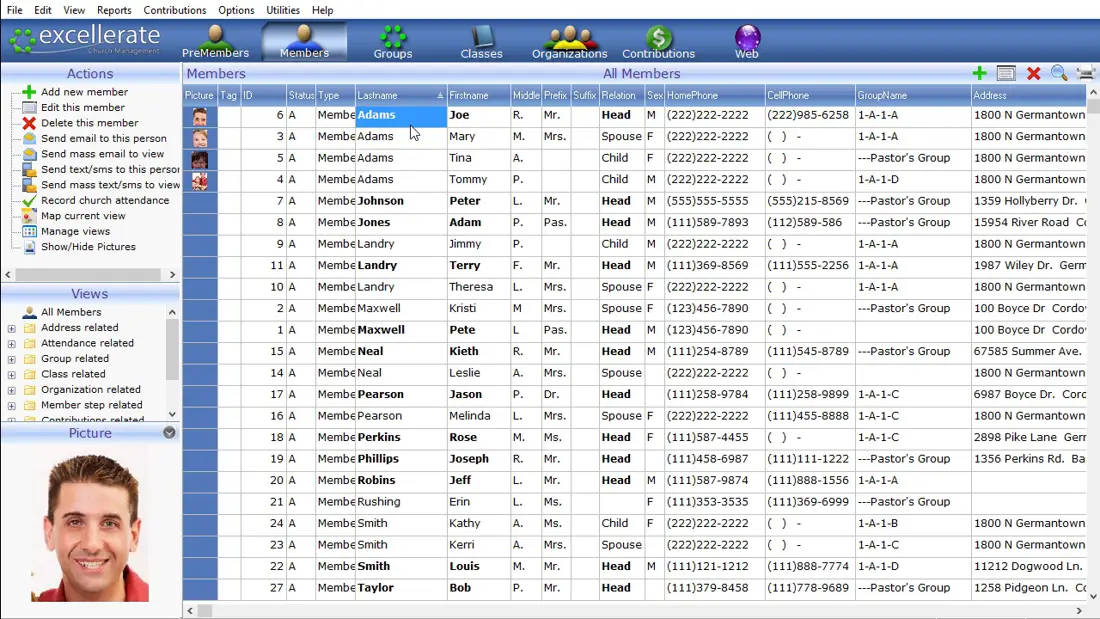Open the Contributions module
The image size is (1100, 619).
click(x=658, y=42)
